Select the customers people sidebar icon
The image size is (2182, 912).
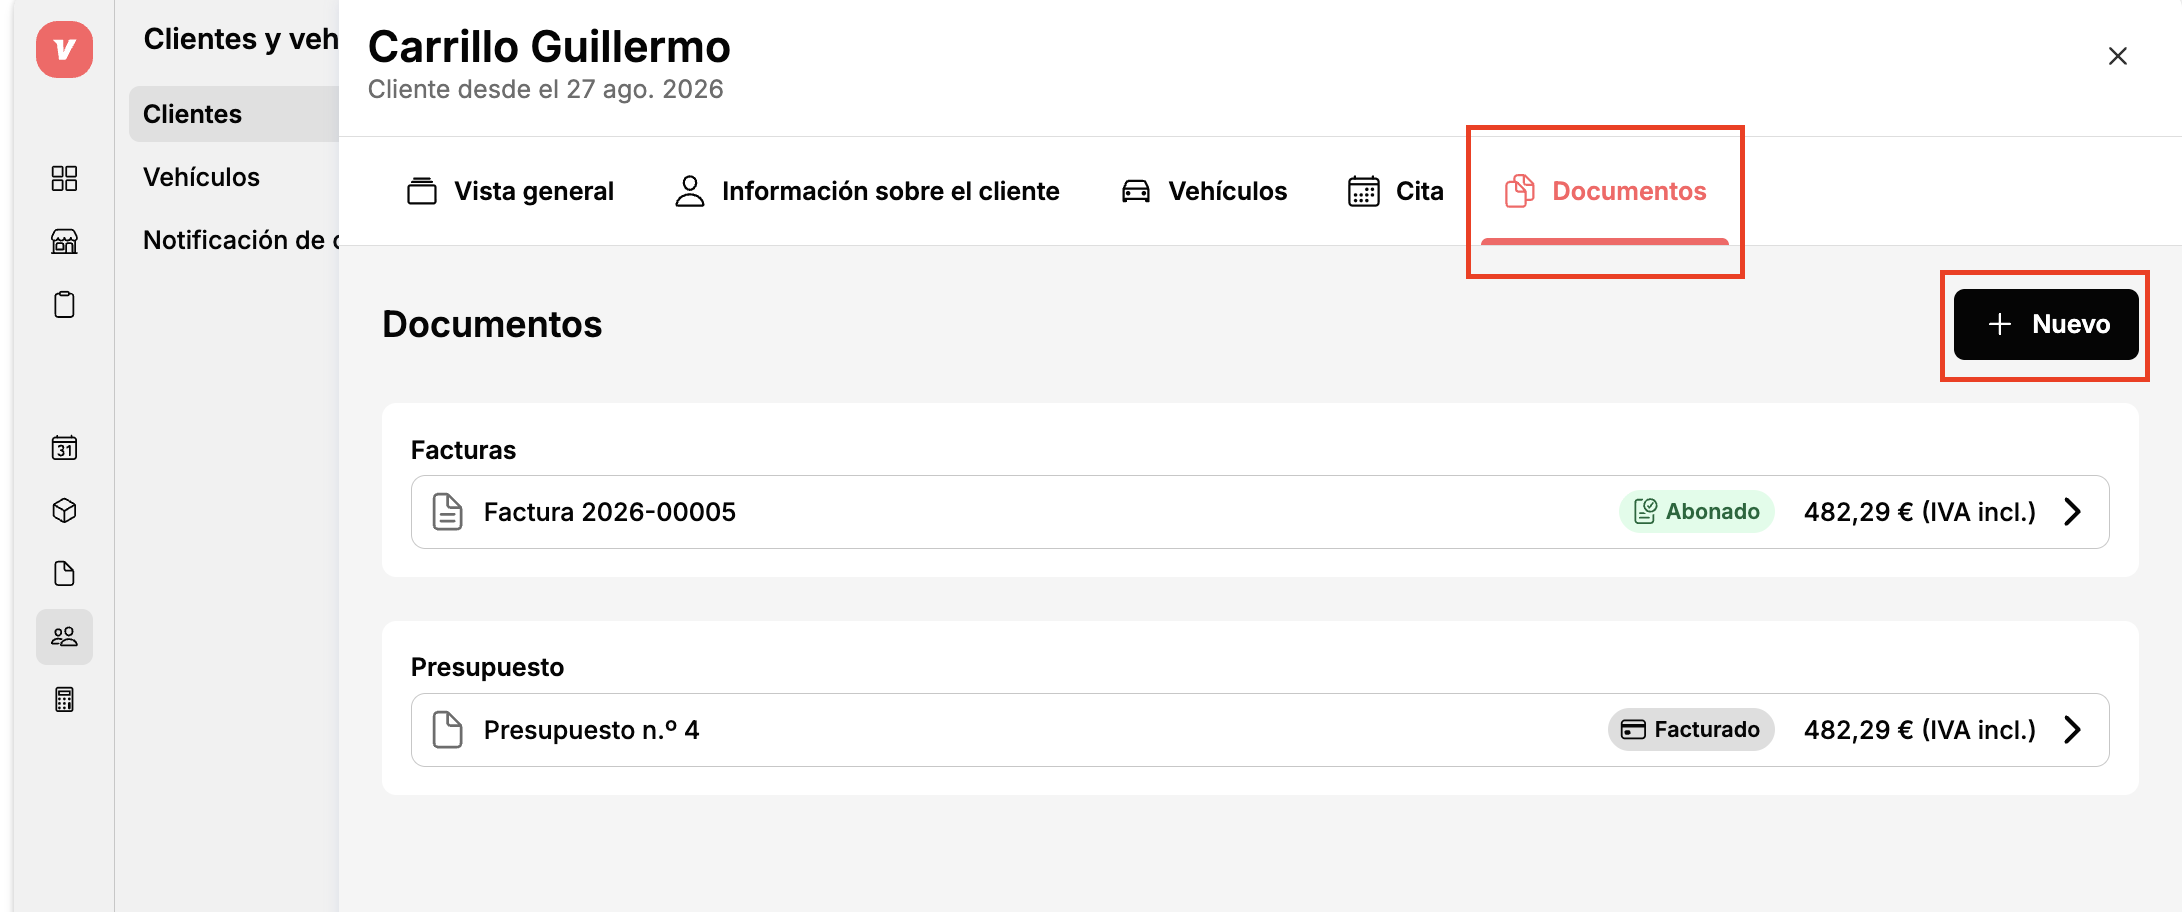(64, 636)
